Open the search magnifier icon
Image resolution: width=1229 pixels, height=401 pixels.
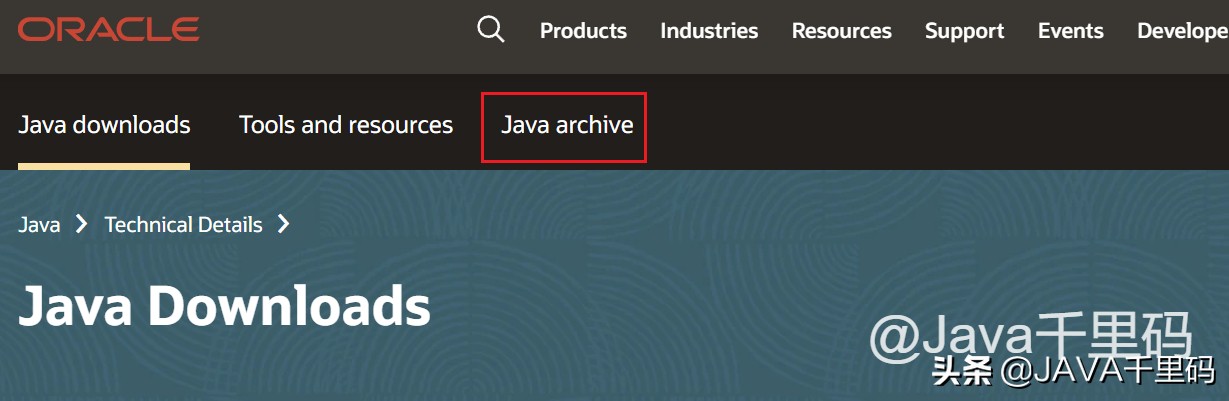click(491, 30)
